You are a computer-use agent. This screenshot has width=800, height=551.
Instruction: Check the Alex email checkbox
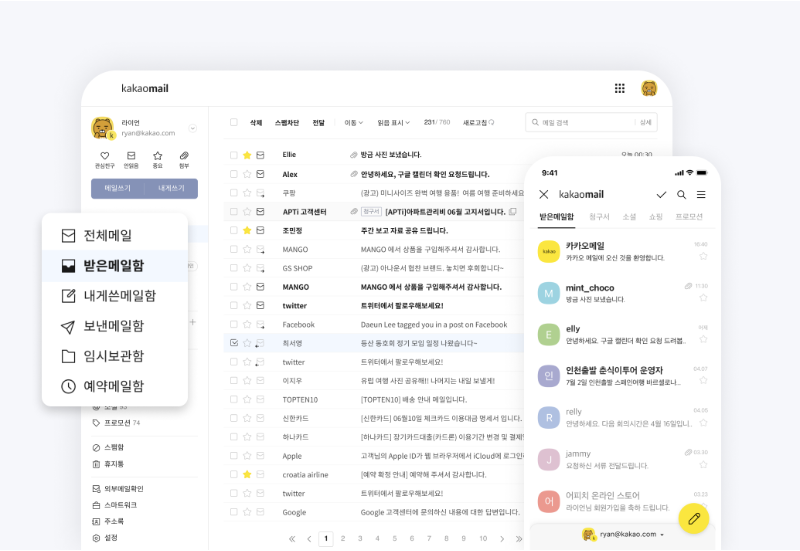234,174
